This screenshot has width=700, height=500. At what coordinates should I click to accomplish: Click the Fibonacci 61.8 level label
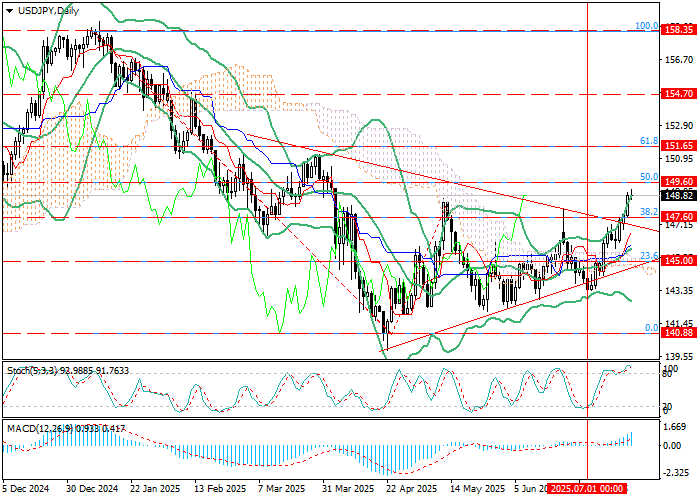coord(649,141)
